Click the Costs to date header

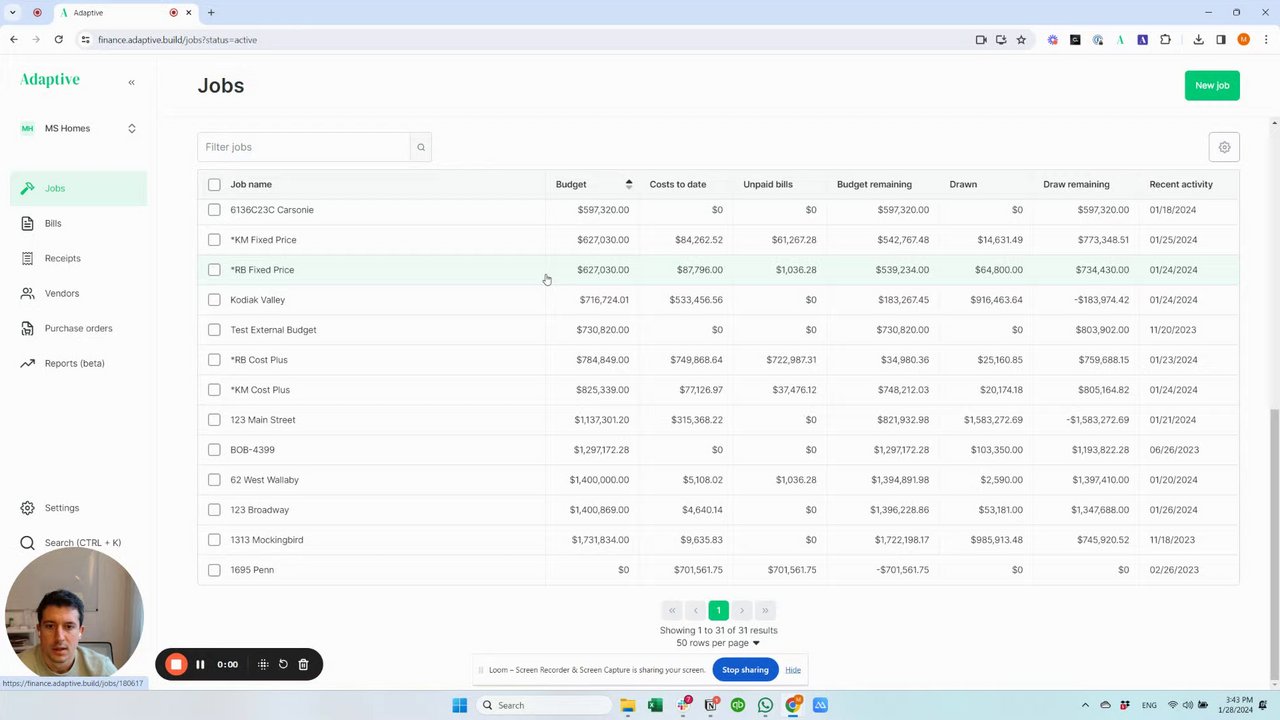[x=677, y=184]
